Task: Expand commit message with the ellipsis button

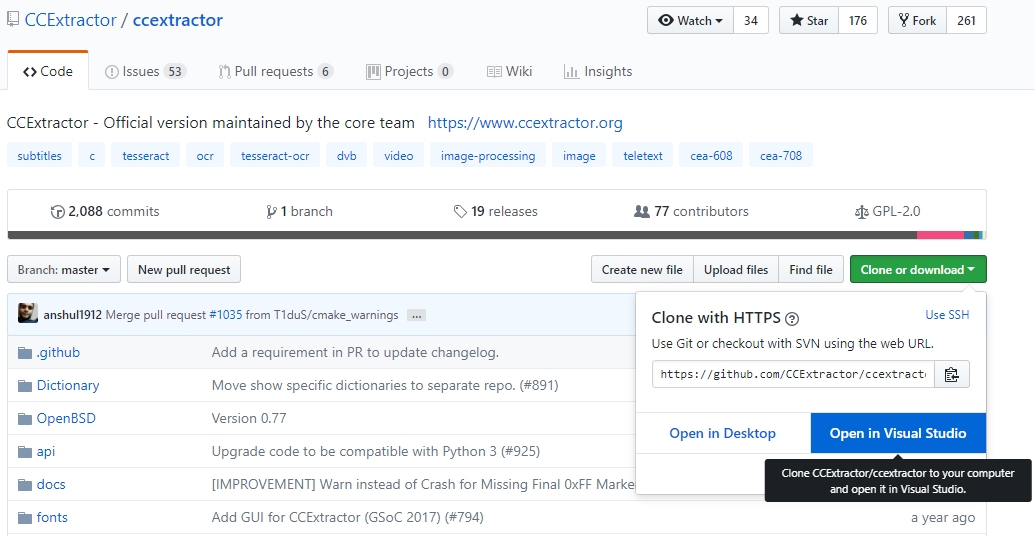Action: 416,316
